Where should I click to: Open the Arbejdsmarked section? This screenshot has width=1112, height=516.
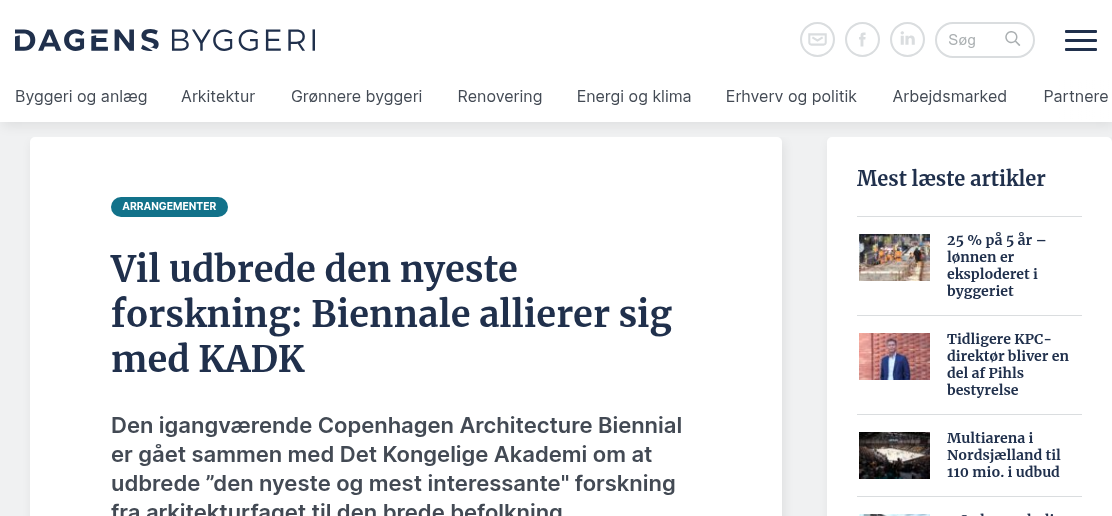(x=949, y=96)
